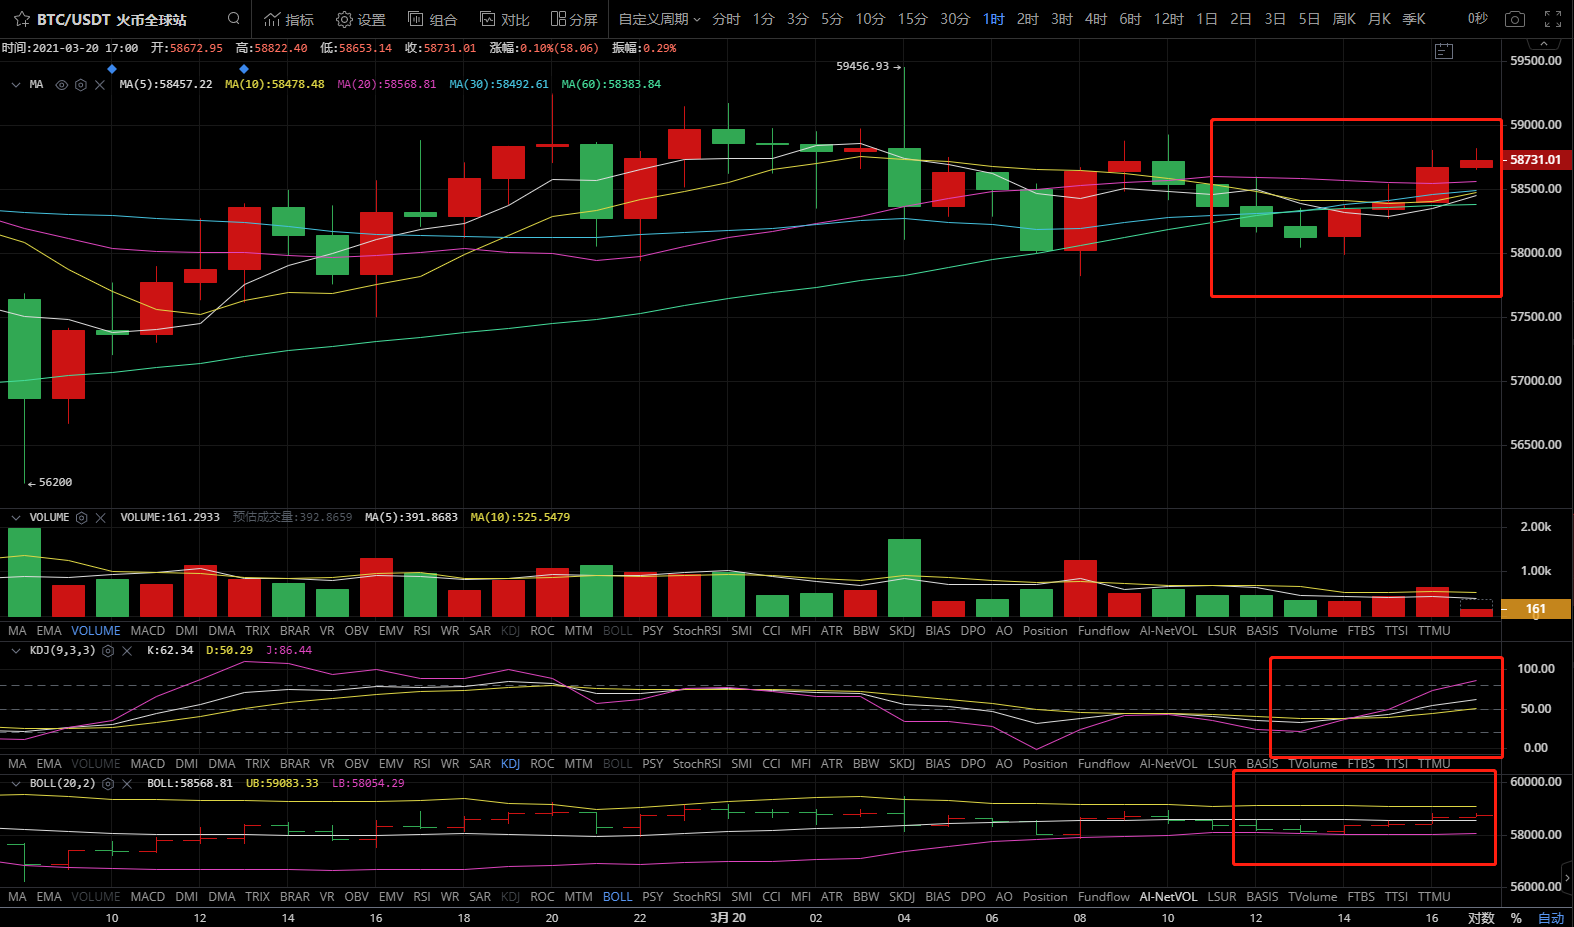Select the 1分 timeframe
The image size is (1574, 927).
click(x=764, y=19)
